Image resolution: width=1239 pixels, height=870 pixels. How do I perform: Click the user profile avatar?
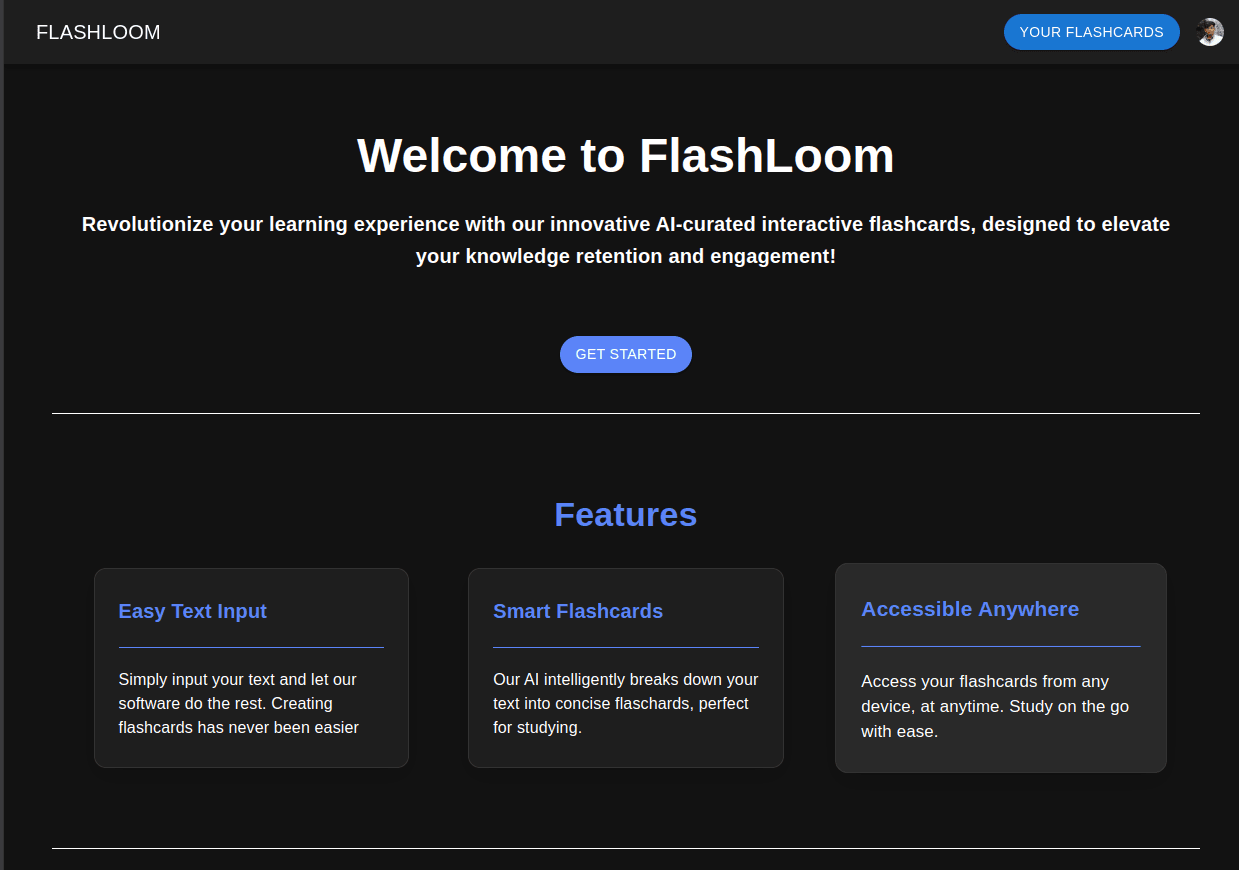coord(1210,32)
